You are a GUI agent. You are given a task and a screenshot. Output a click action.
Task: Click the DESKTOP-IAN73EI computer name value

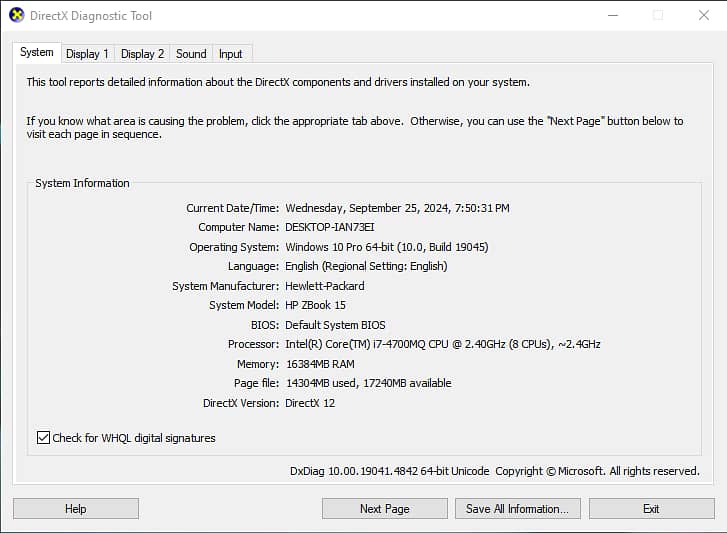[329, 227]
